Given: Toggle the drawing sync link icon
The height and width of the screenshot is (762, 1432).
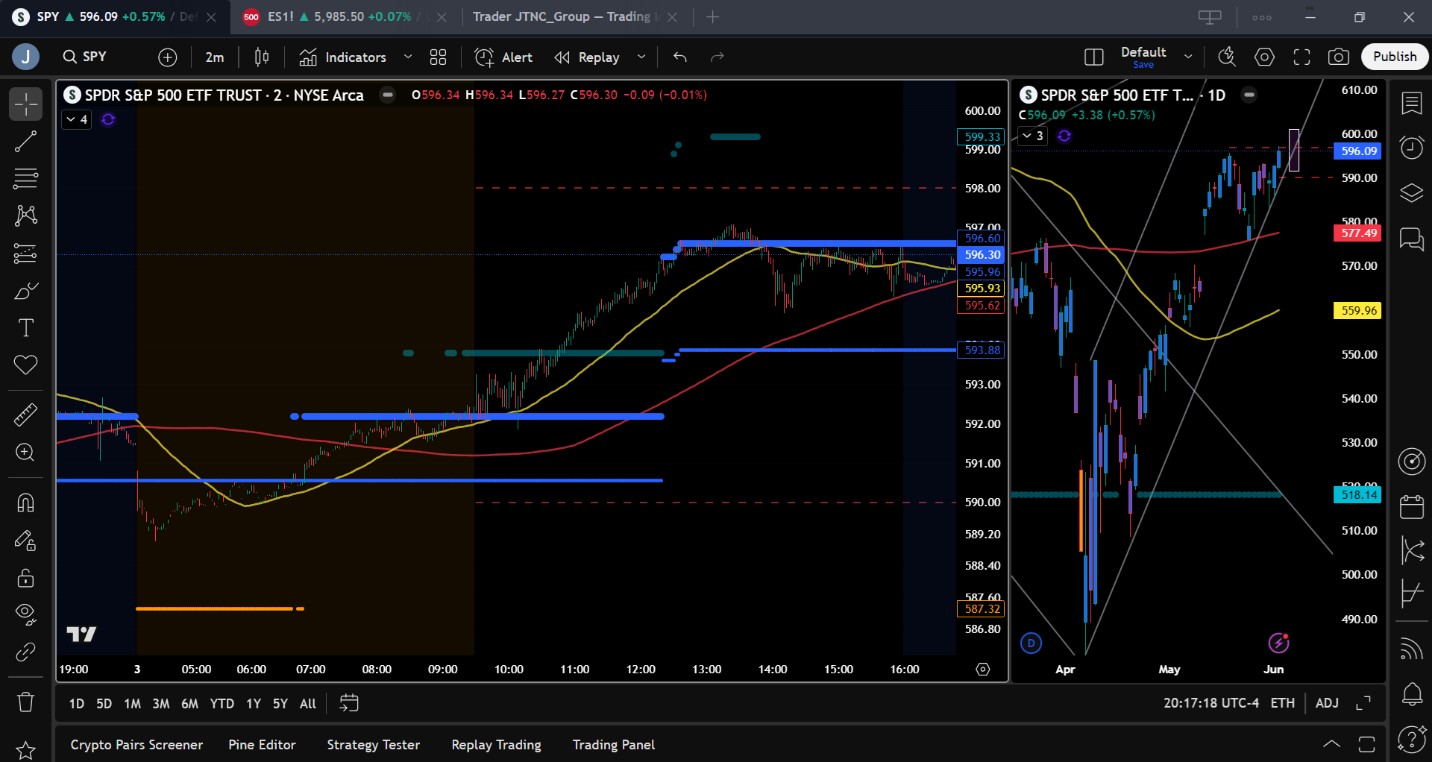Looking at the screenshot, I should tap(26, 652).
